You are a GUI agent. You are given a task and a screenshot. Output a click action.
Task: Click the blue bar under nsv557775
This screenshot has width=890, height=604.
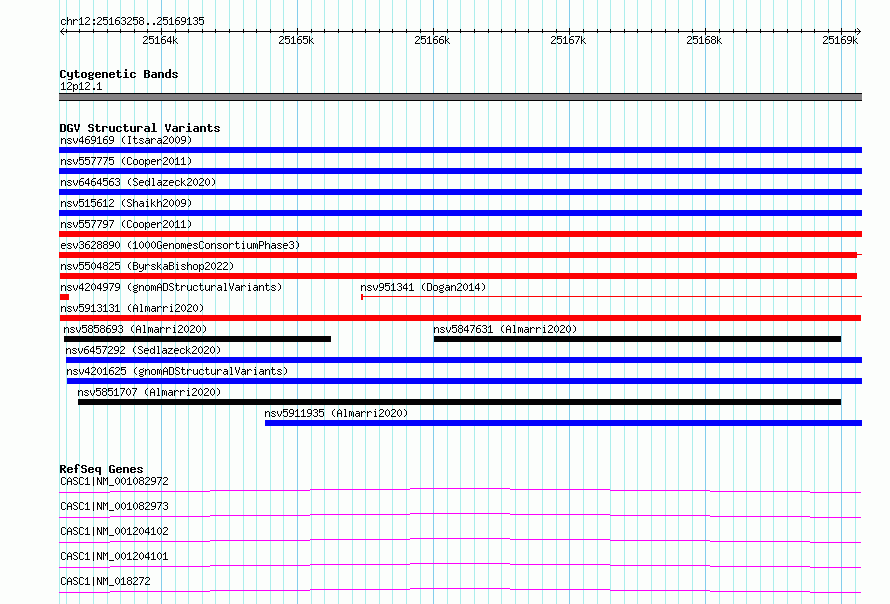(x=460, y=171)
